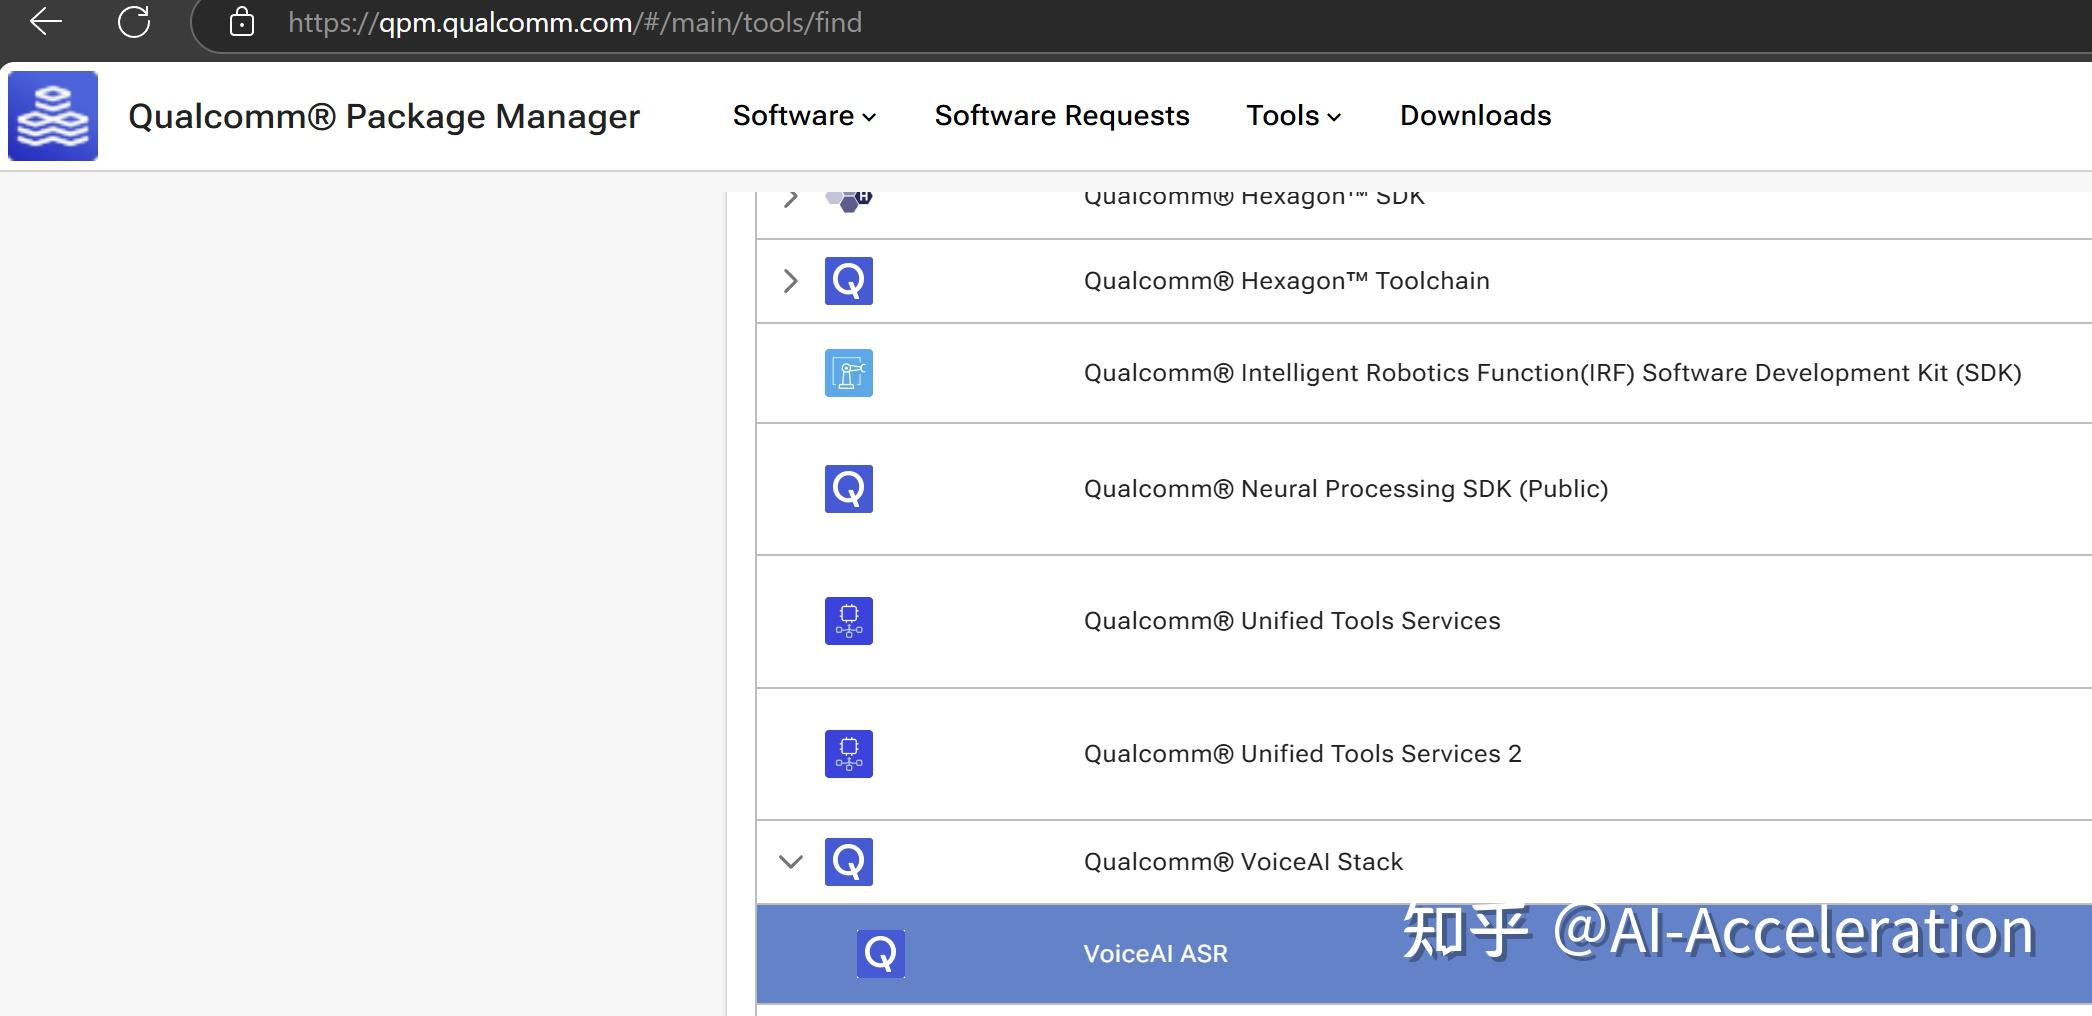Click the VoiceAI ASR Q icon
The height and width of the screenshot is (1016, 2092).
tap(879, 953)
